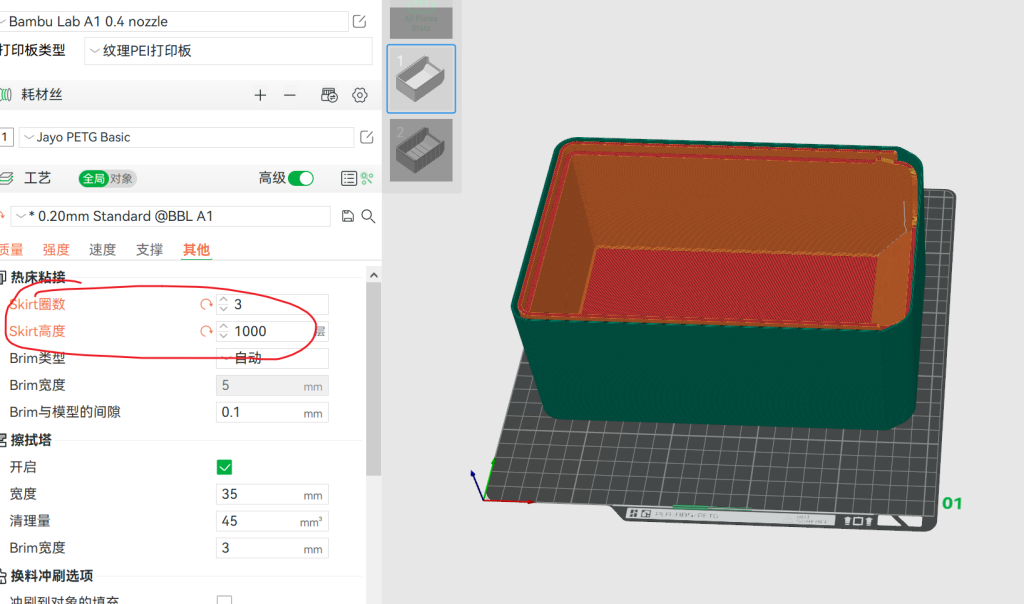Viewport: 1024px width, 604px height.
Task: Click the 擦拭塔 Brim宽度 3 field
Action: 272,548
